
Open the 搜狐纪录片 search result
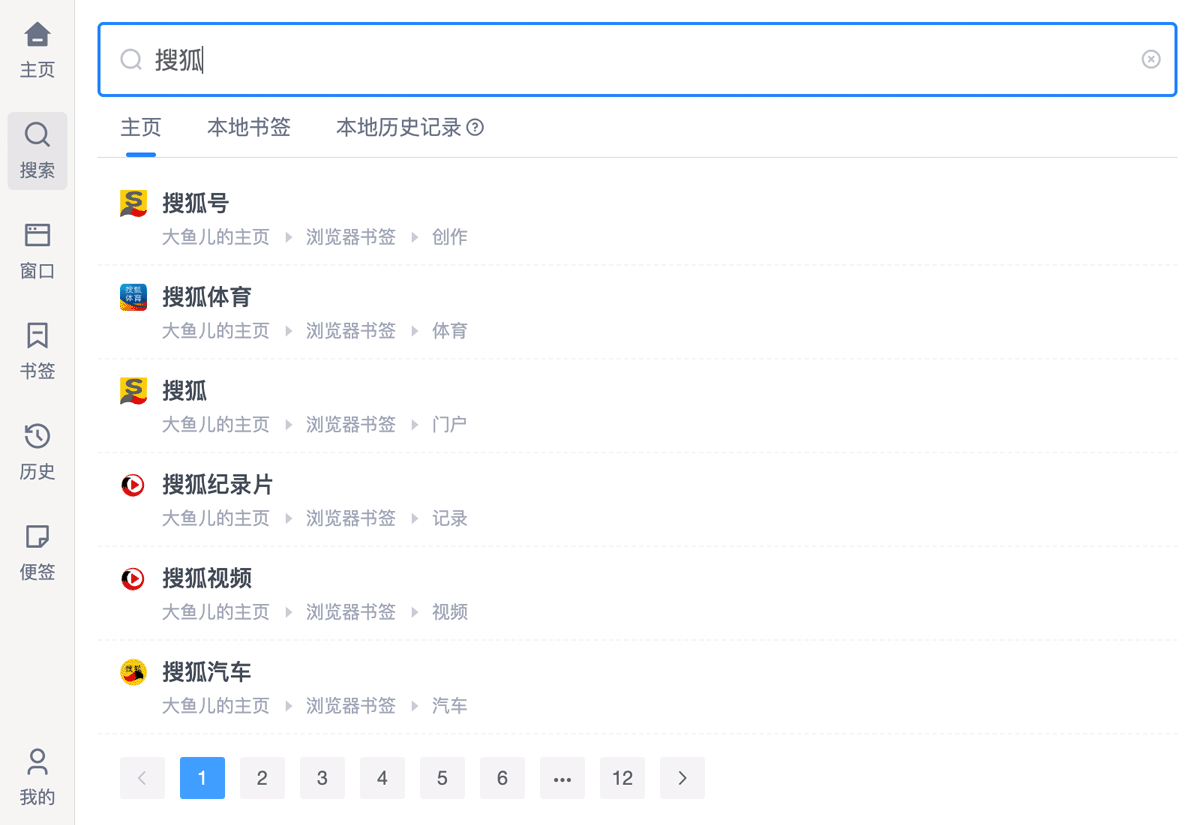tap(218, 485)
